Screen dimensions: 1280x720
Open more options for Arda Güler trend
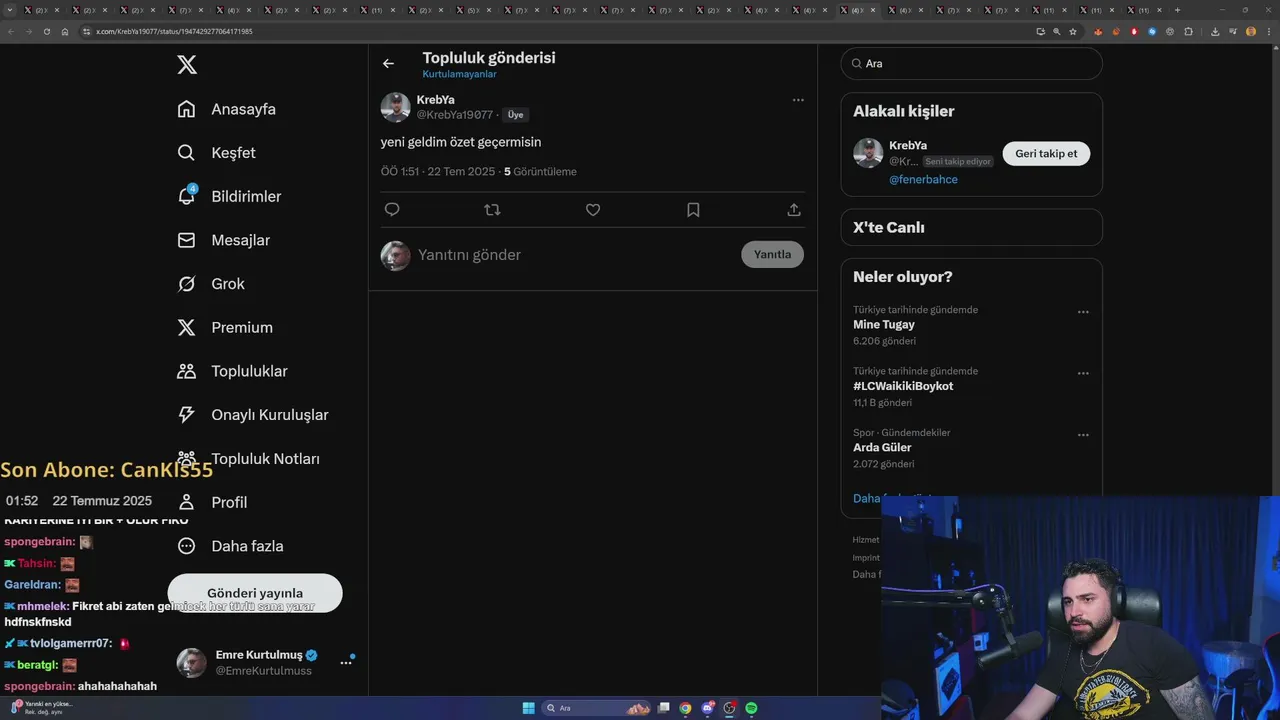point(1083,436)
